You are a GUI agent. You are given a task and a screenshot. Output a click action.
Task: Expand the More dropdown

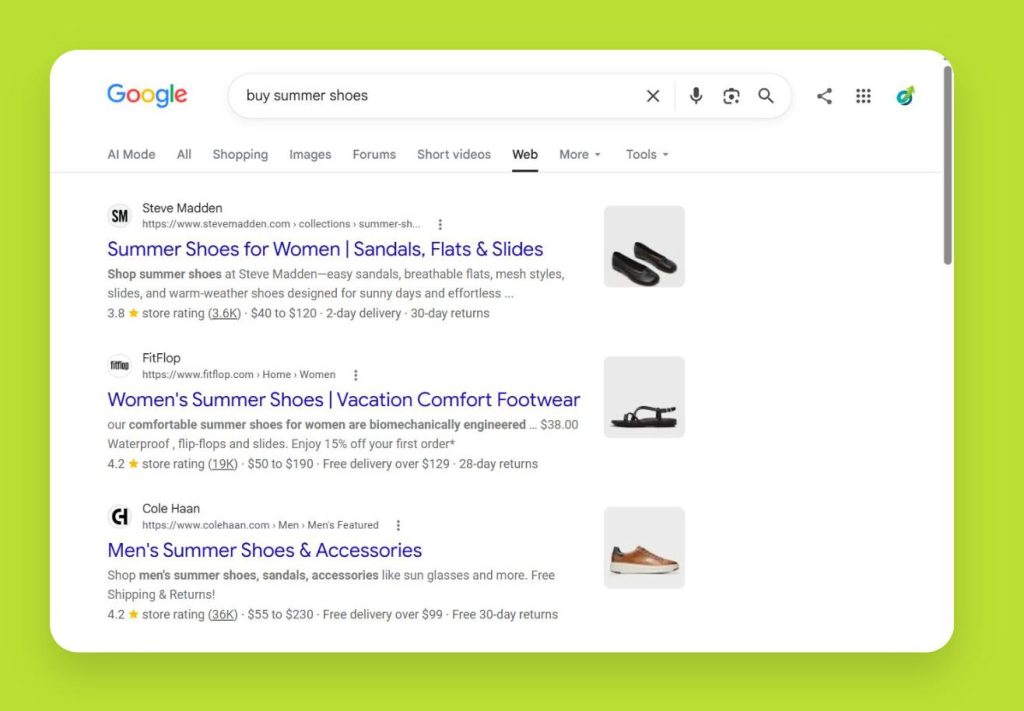click(580, 155)
